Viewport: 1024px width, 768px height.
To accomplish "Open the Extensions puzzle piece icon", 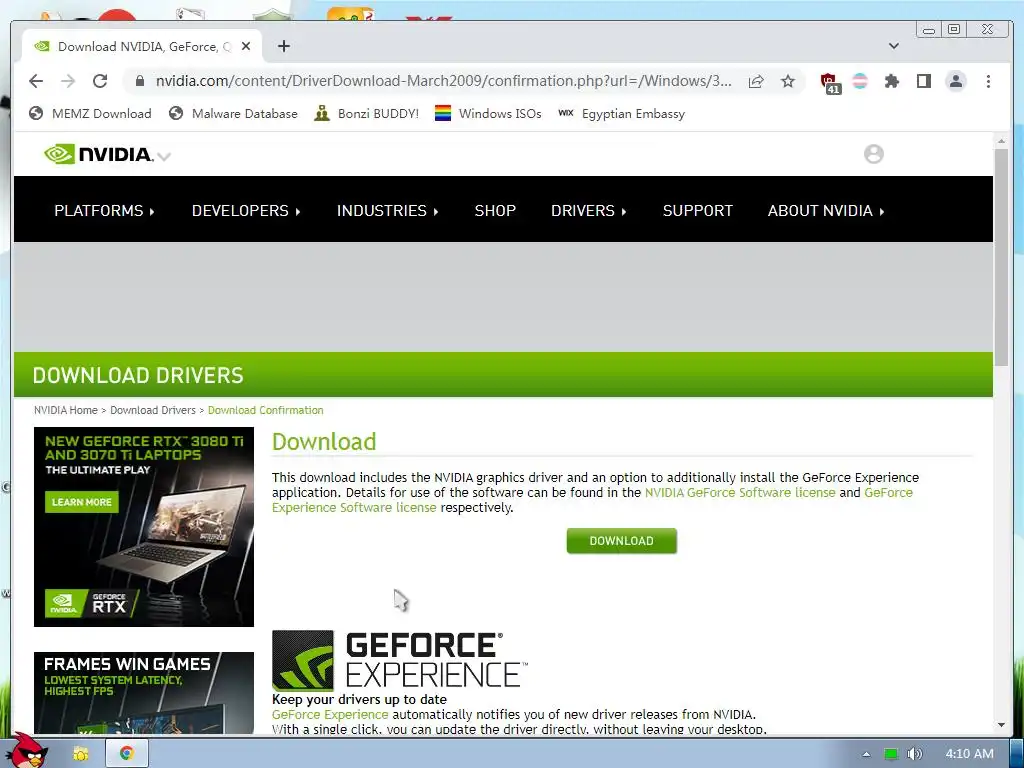I will coord(892,81).
